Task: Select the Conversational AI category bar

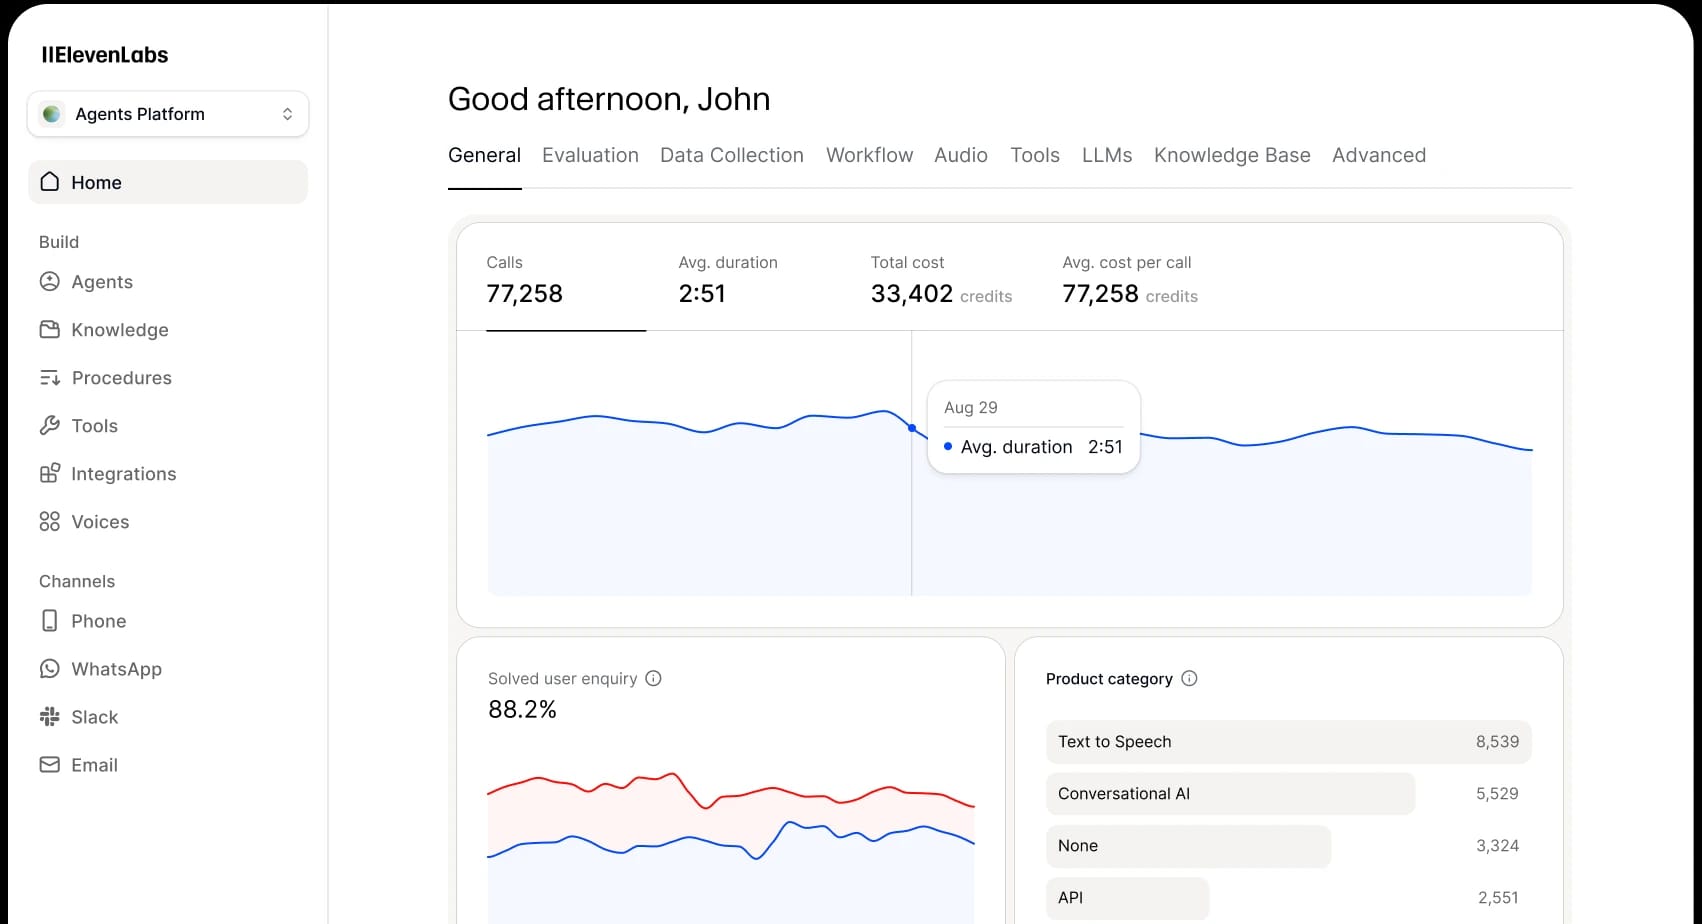Action: (1229, 793)
